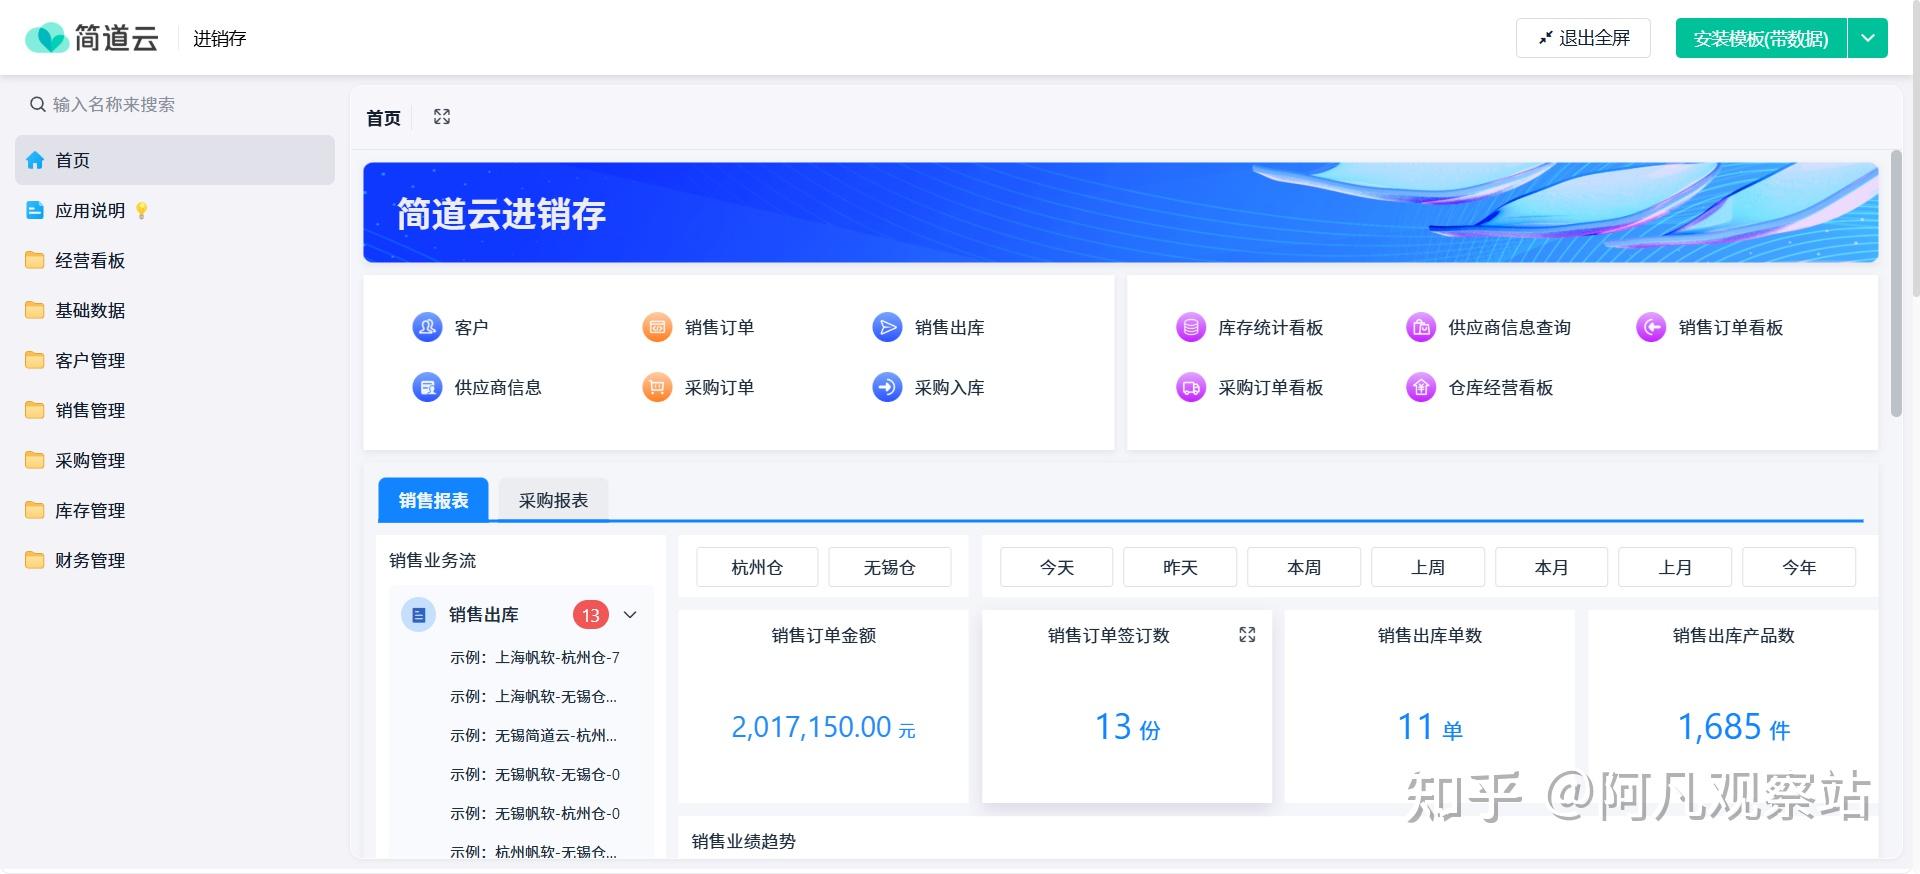
Task: Open the 采购入库 shortcut icon
Action: pos(887,387)
